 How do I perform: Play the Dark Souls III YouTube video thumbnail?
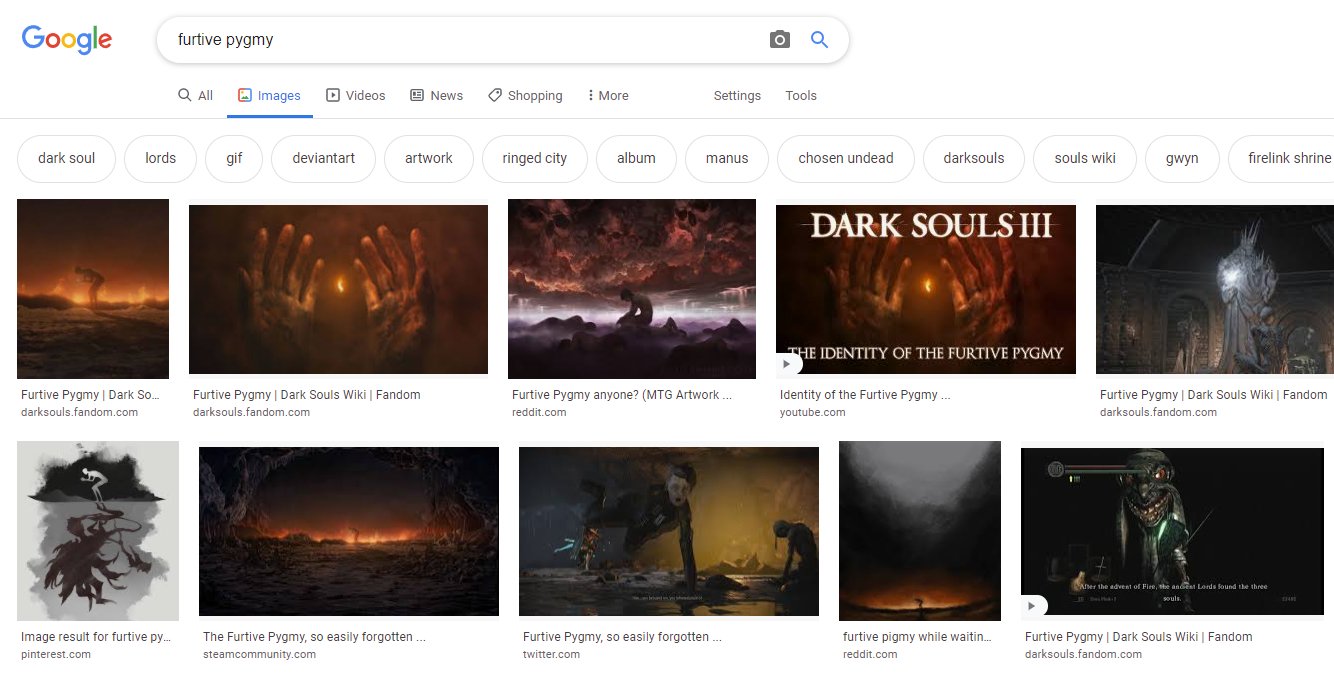pyautogui.click(x=925, y=289)
